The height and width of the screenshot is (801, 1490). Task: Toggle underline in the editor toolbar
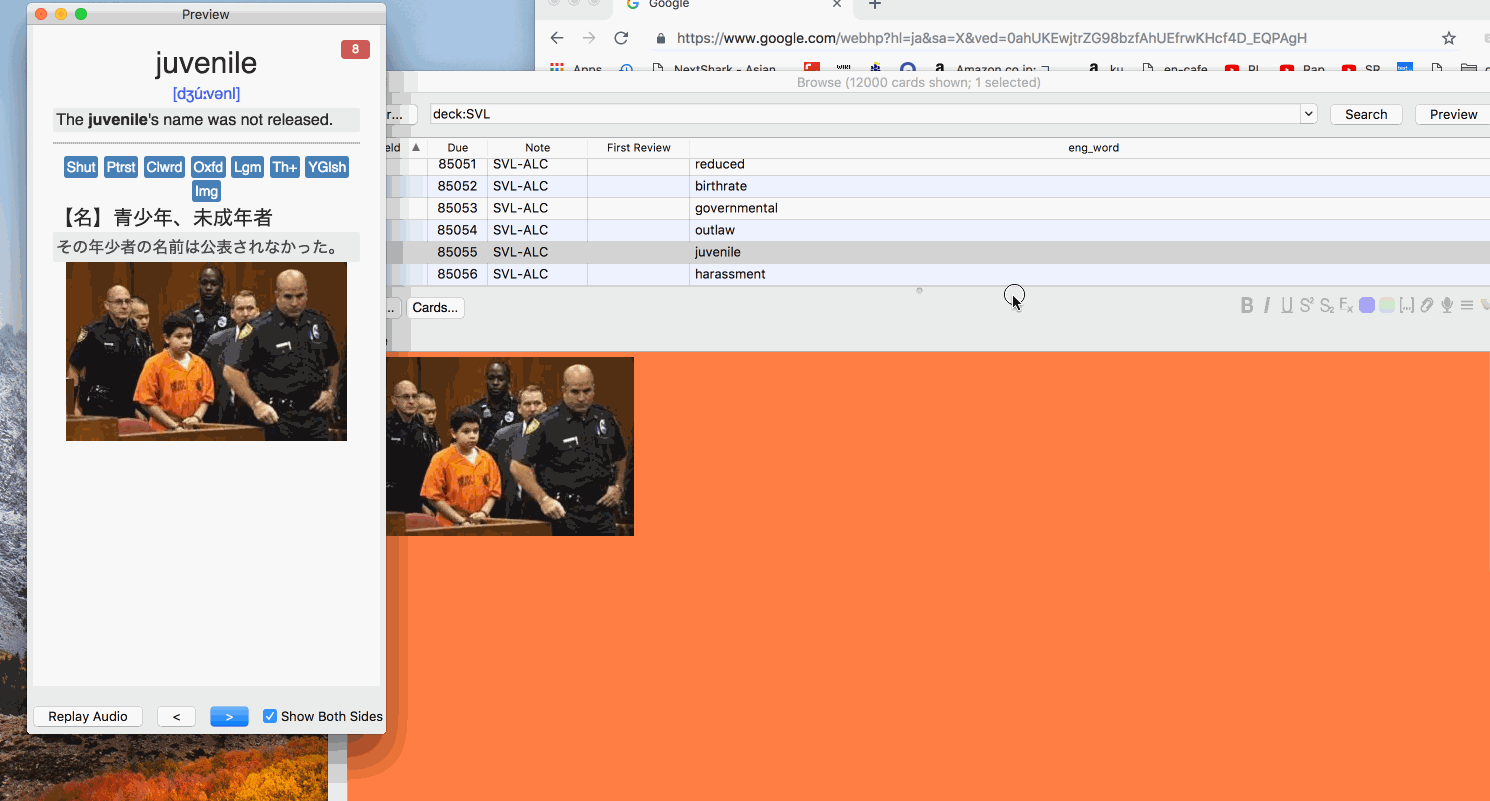pyautogui.click(x=1287, y=306)
